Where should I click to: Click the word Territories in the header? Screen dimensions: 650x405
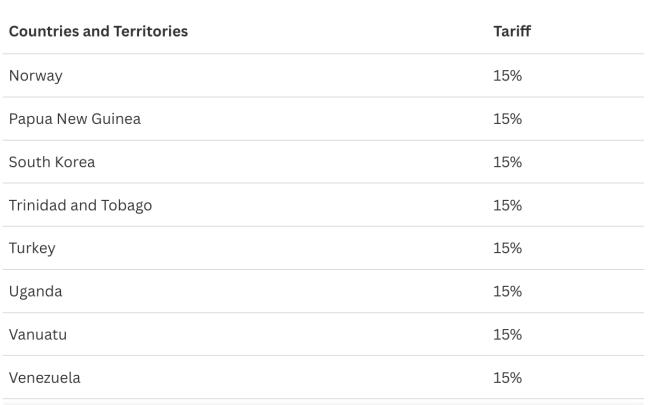[x=150, y=31]
